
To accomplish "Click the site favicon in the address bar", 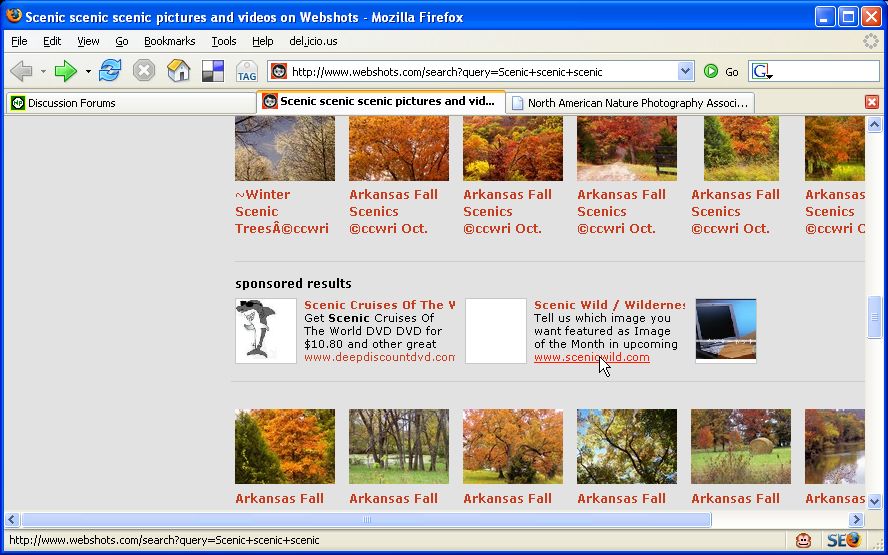I will (x=279, y=71).
